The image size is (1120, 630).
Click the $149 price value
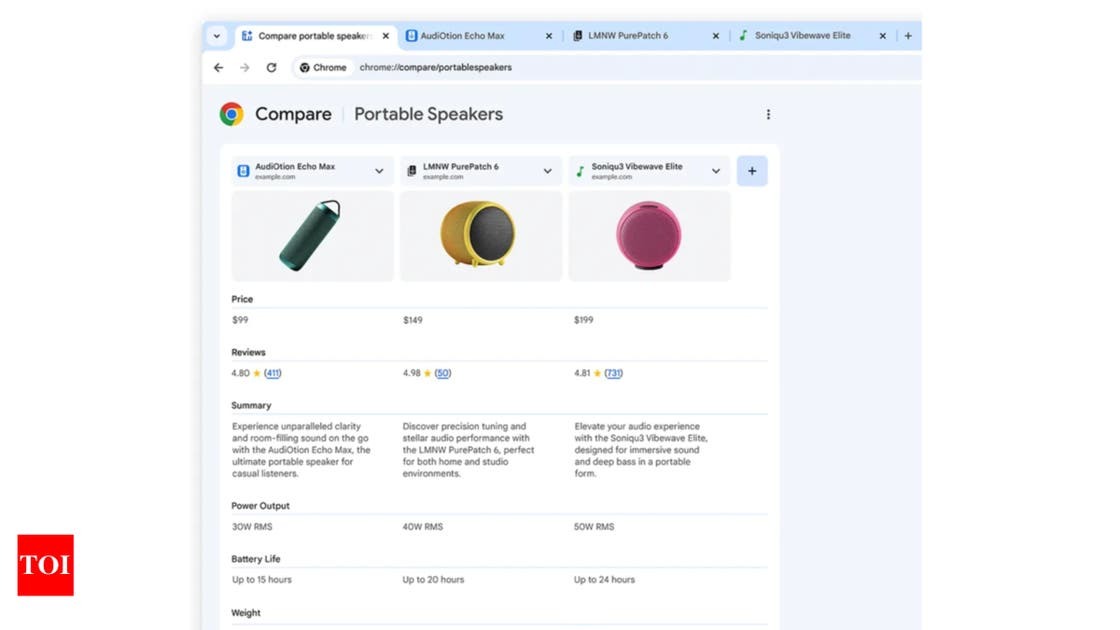[x=413, y=320]
